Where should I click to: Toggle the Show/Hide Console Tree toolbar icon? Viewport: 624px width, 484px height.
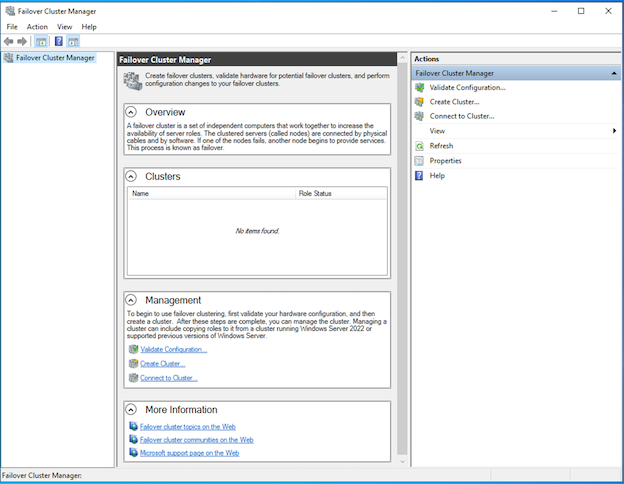click(41, 41)
